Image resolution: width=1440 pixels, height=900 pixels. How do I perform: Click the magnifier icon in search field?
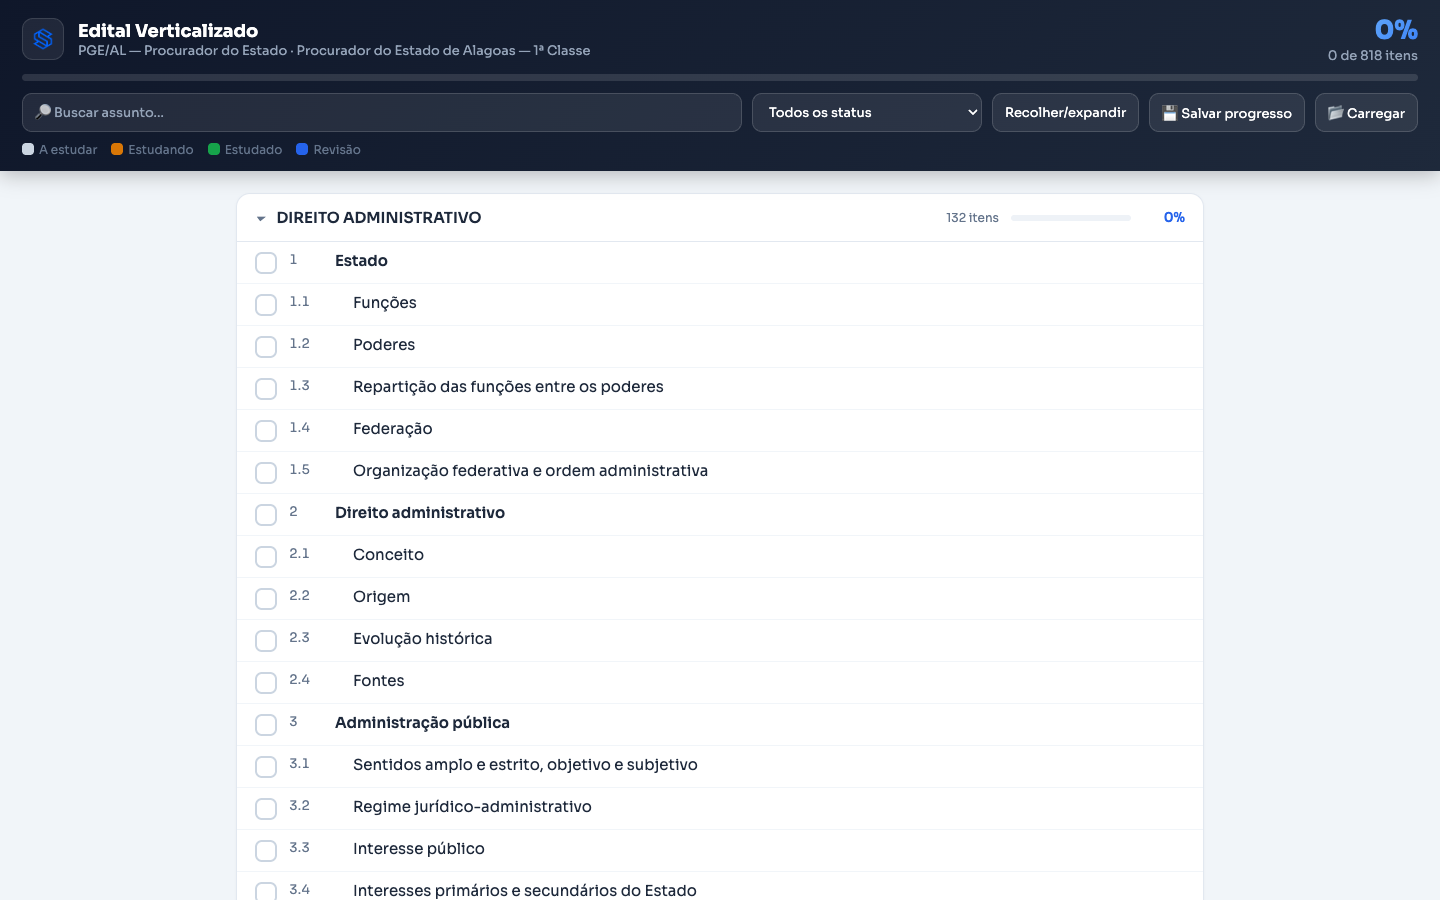[43, 112]
